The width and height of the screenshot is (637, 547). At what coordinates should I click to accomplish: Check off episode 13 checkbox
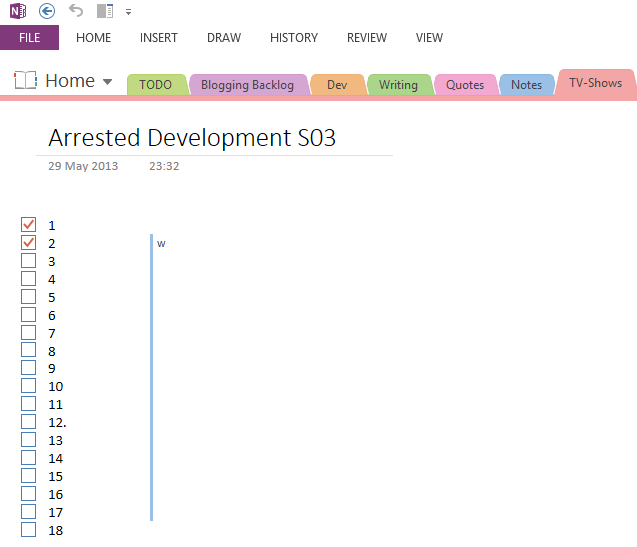(28, 440)
